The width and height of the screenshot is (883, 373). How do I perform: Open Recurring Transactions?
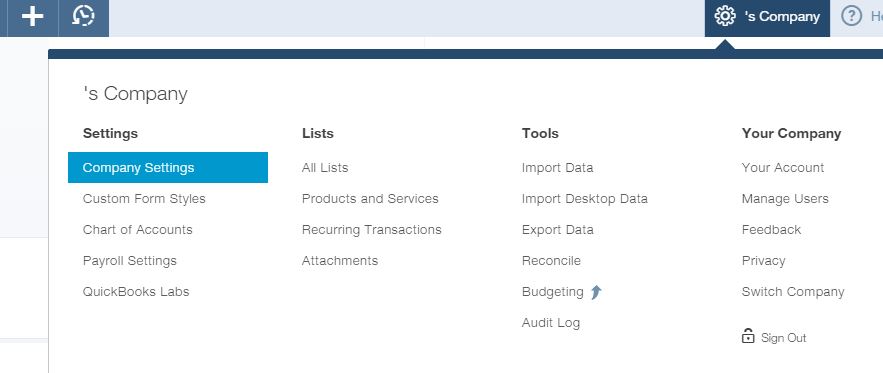click(372, 230)
